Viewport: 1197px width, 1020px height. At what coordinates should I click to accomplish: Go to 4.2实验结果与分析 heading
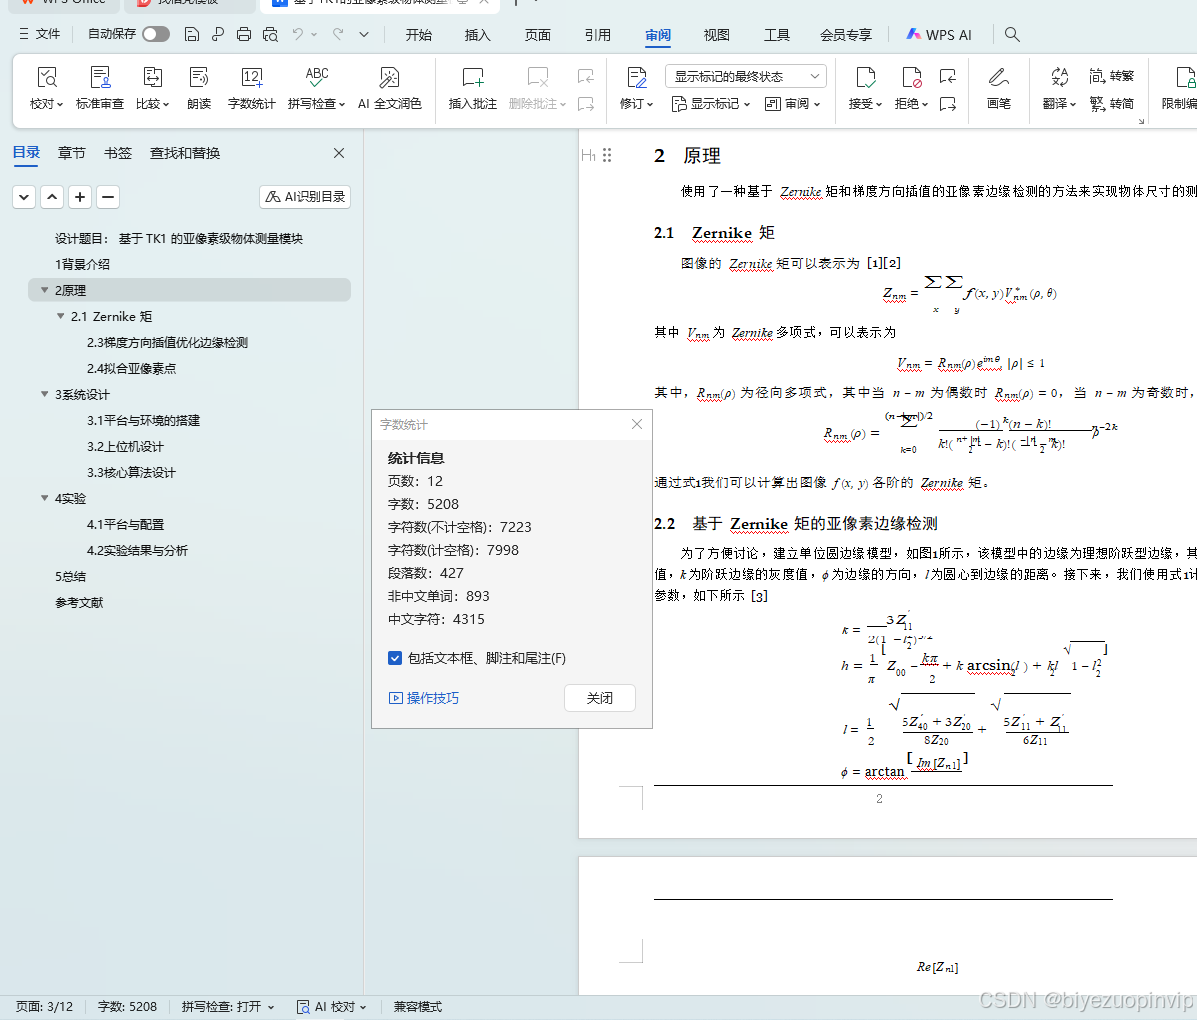[x=137, y=550]
